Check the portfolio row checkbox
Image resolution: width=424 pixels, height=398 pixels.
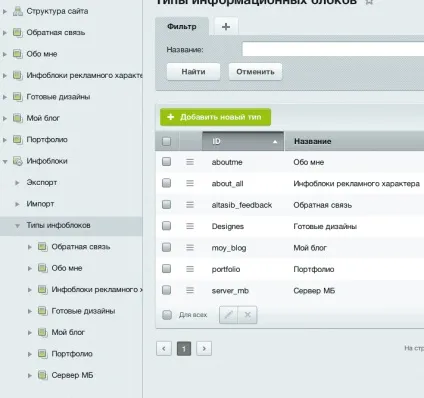(x=166, y=269)
